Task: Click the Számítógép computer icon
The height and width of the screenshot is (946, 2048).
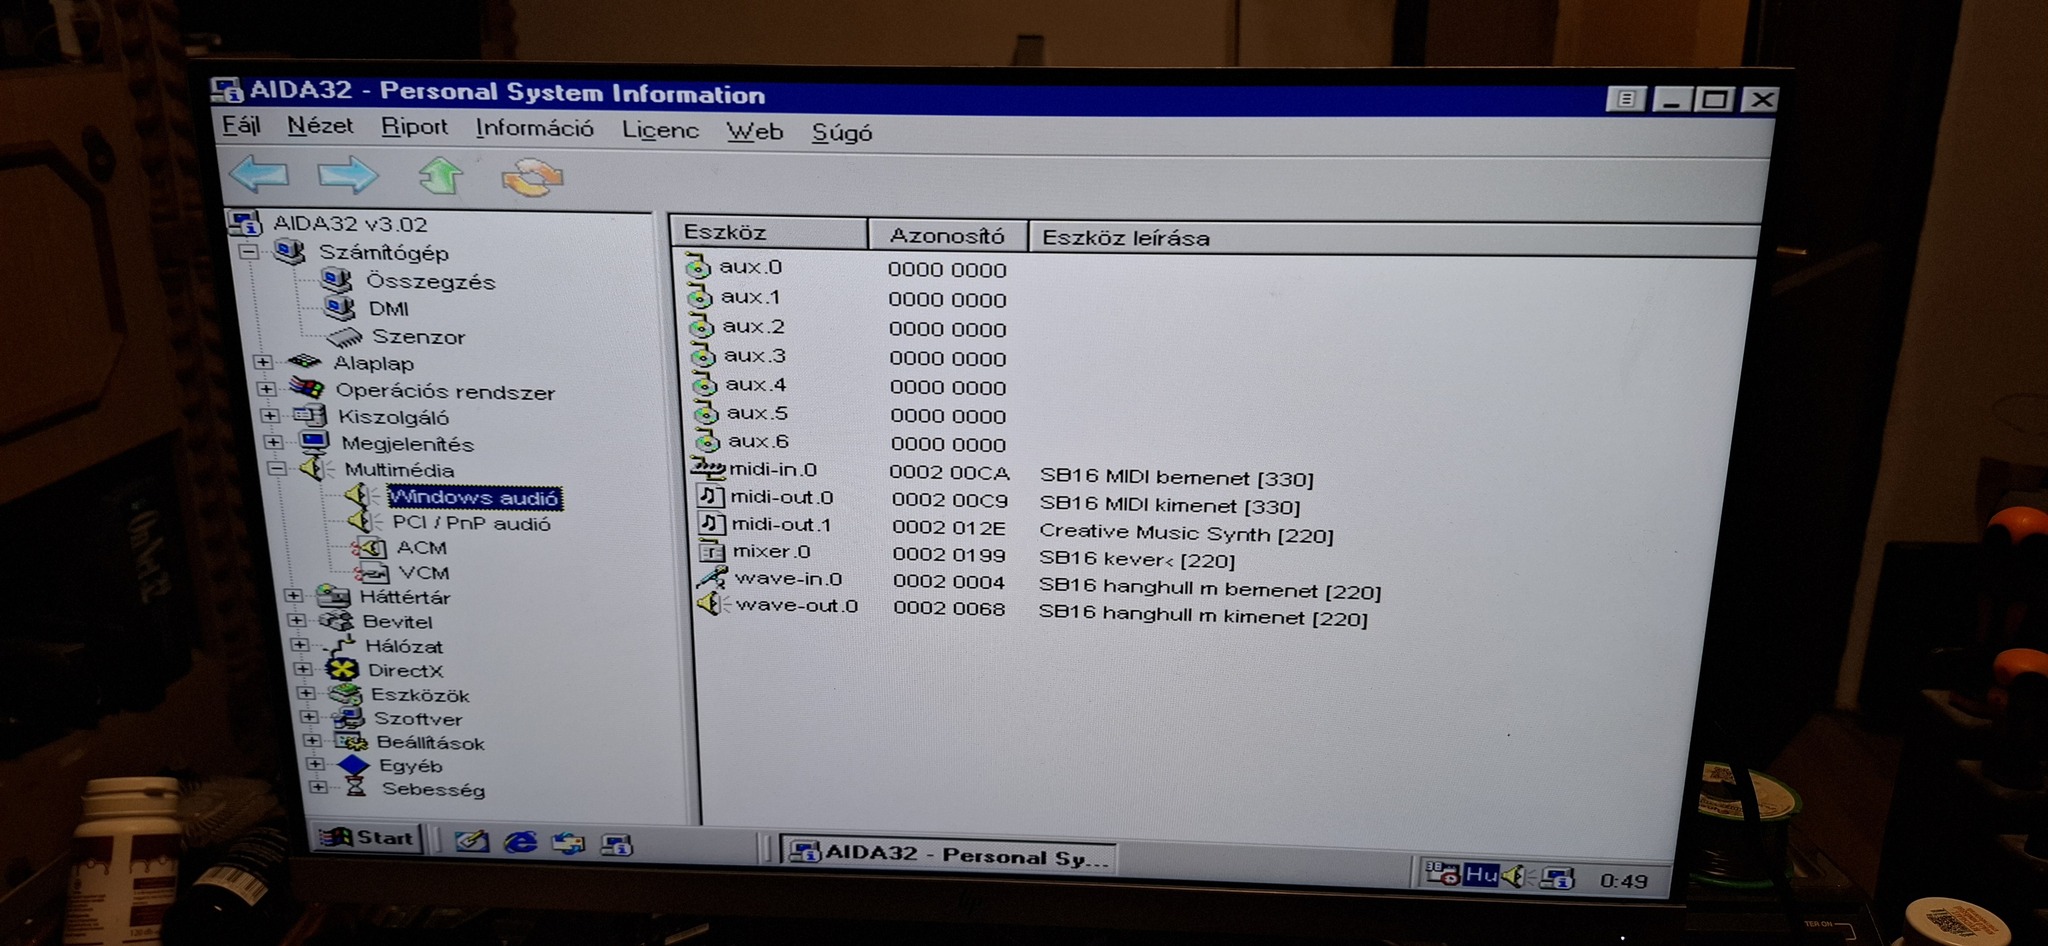Action: (x=290, y=251)
